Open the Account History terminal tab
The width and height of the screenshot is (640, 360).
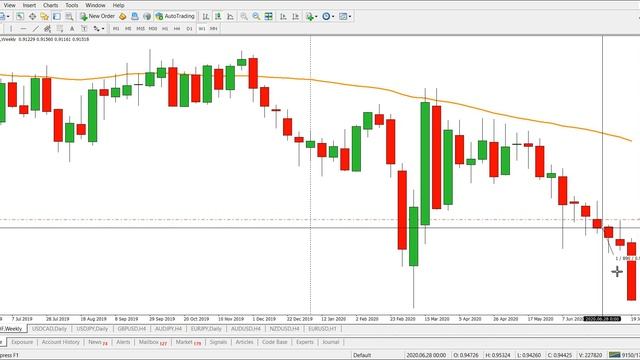click(x=61, y=342)
